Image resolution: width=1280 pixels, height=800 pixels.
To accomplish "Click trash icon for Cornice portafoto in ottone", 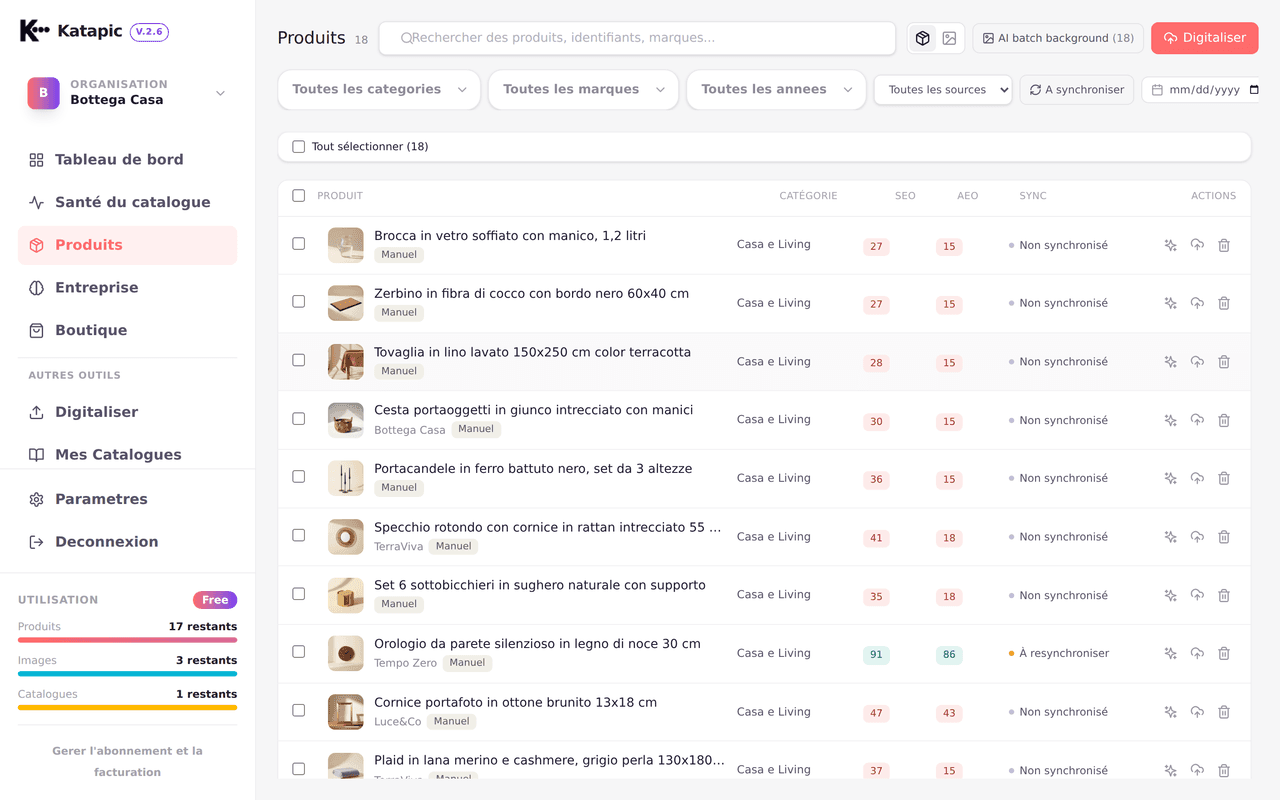I will pyautogui.click(x=1224, y=712).
